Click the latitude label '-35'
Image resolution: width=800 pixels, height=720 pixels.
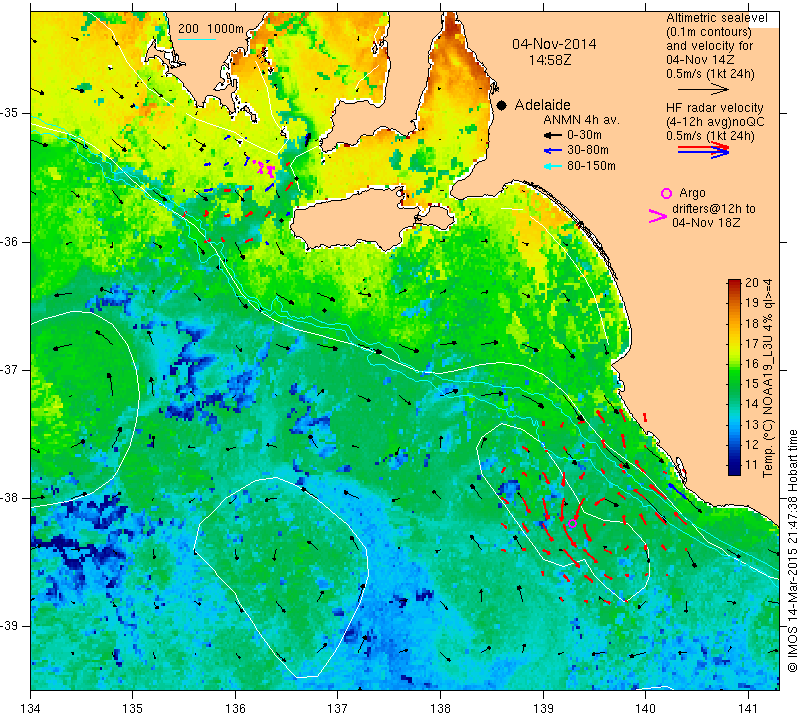tap(10, 113)
